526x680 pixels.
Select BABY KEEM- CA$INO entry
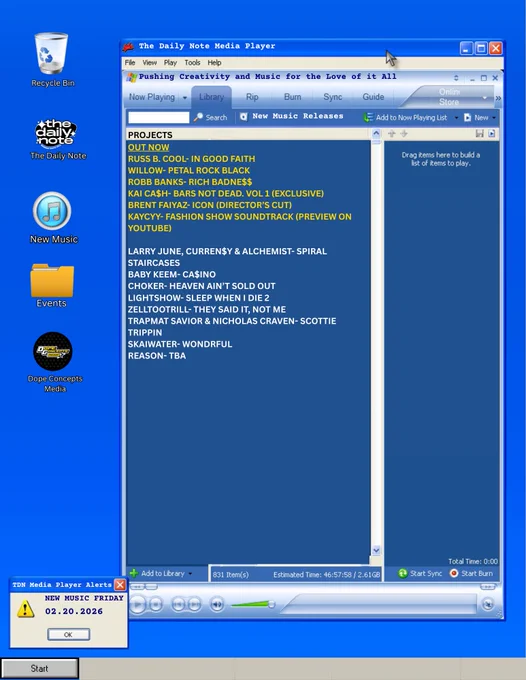click(172, 275)
